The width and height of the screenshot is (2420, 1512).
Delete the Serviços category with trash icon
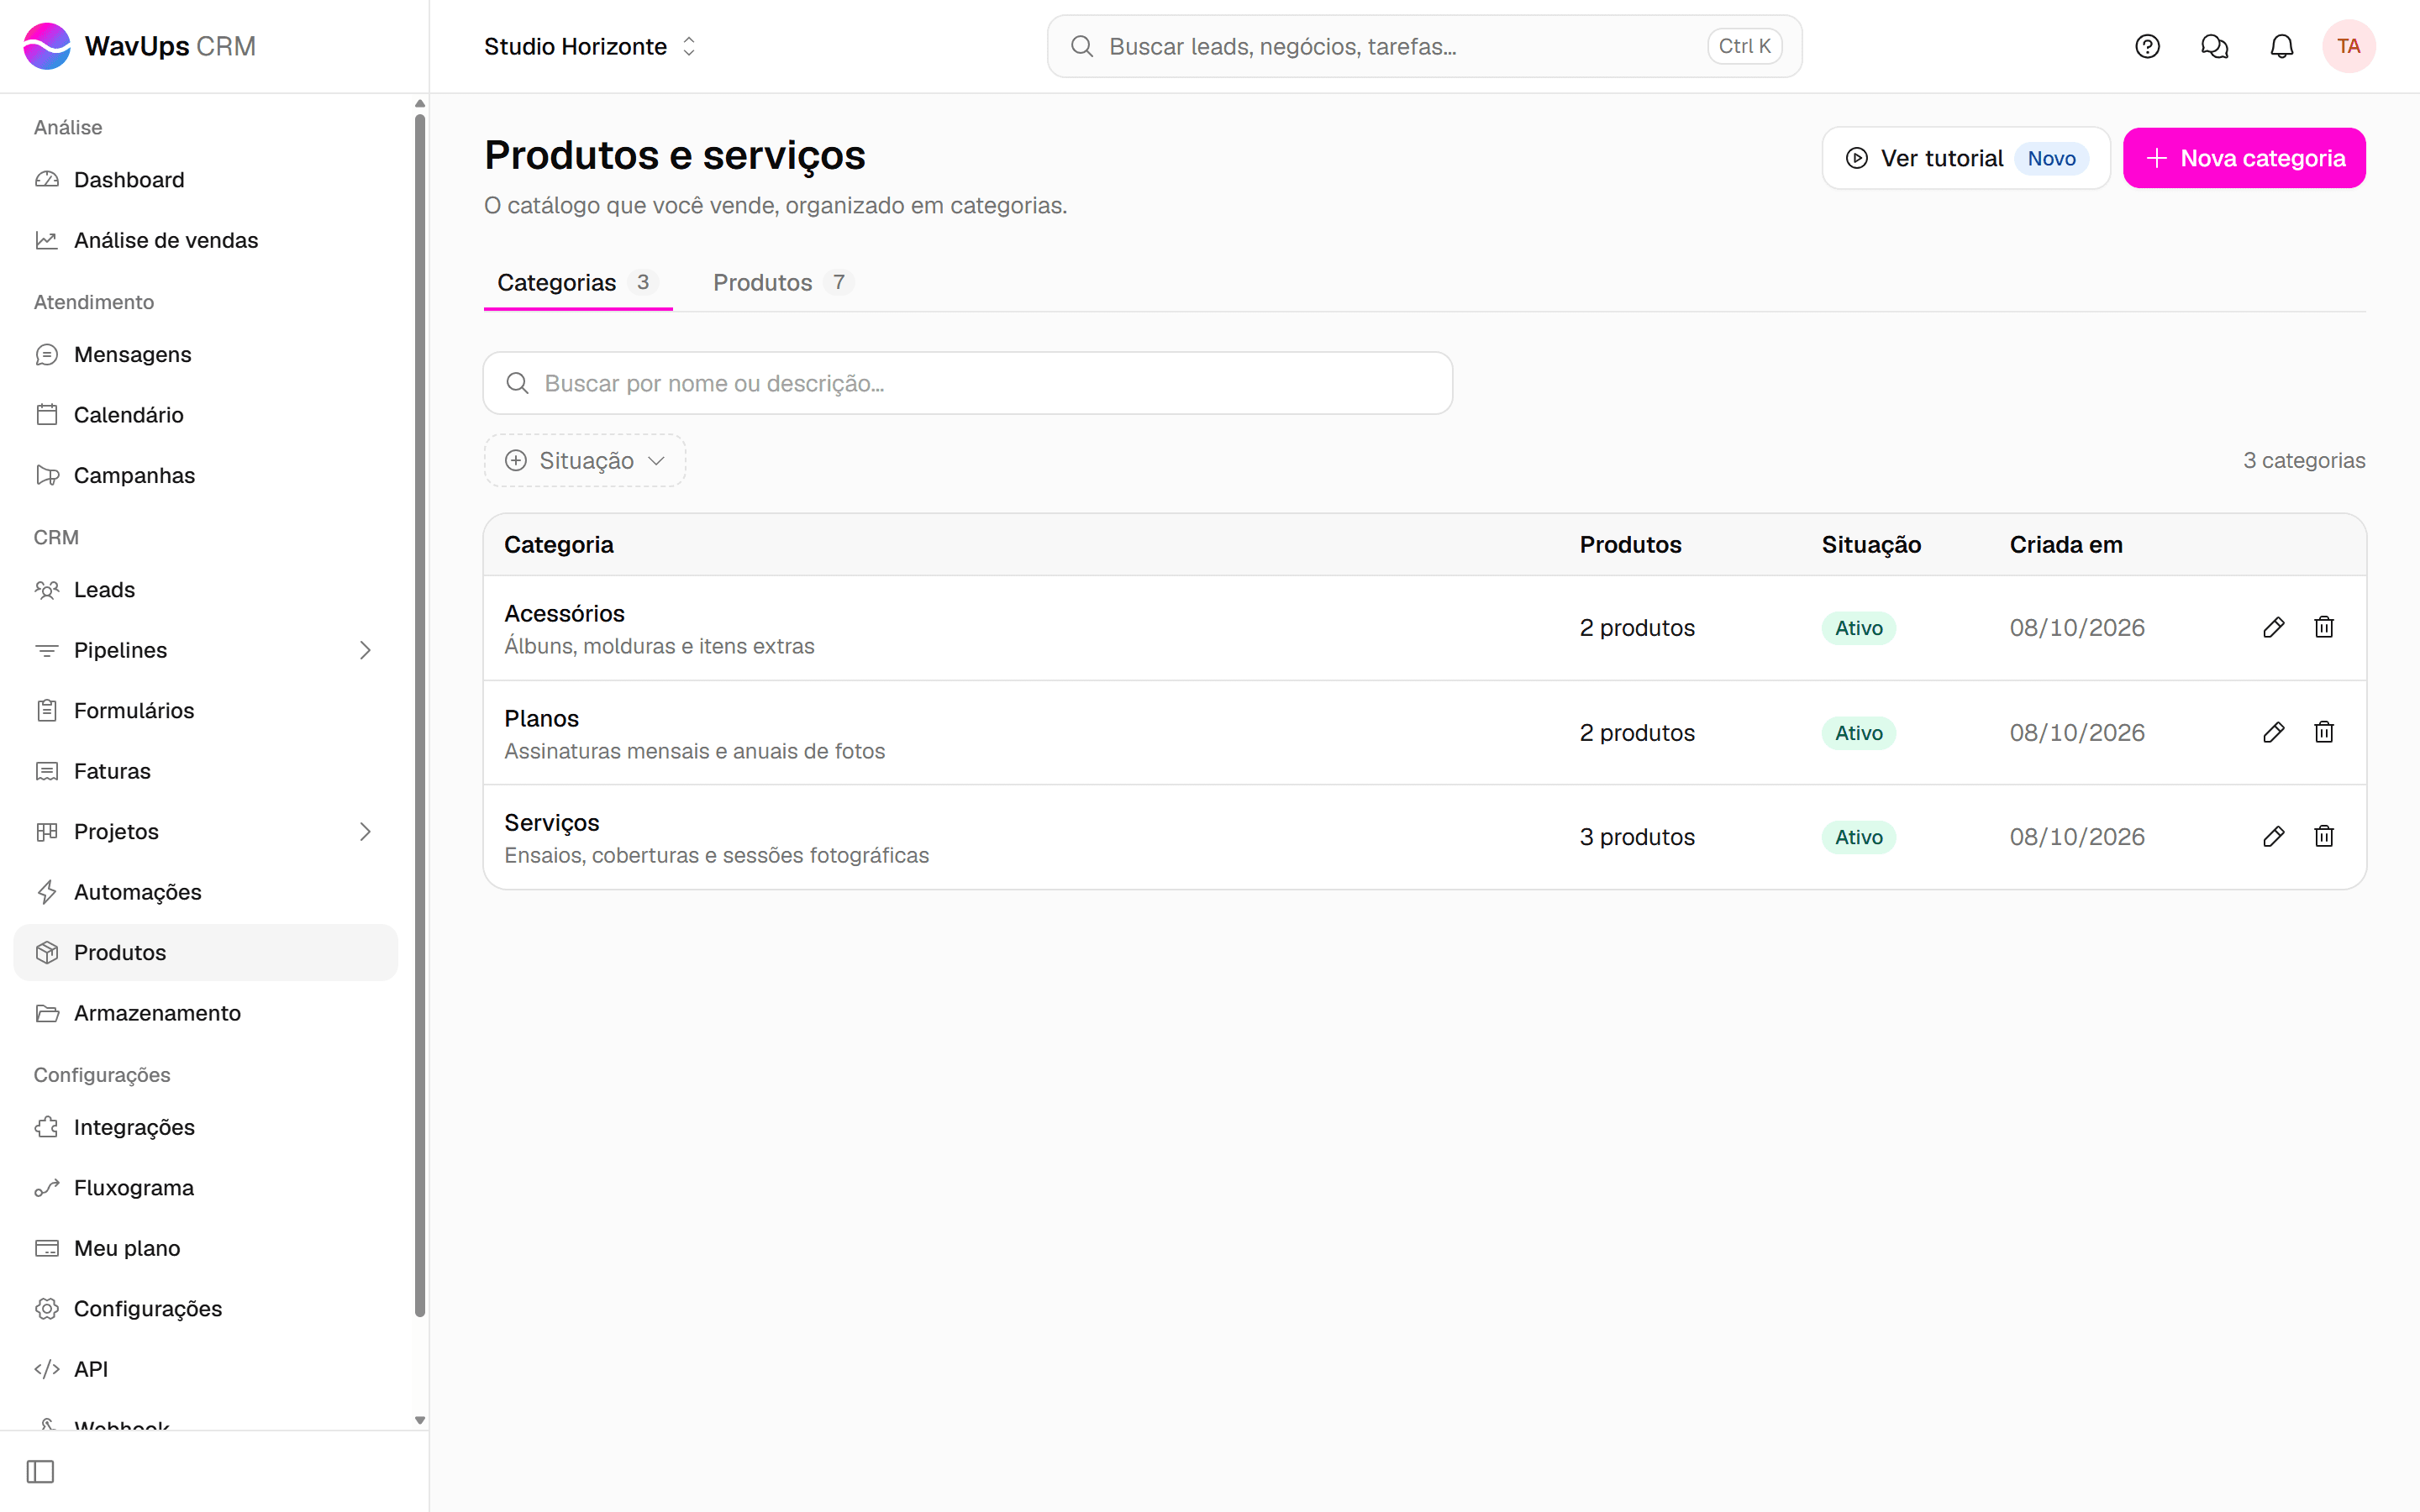2324,836
